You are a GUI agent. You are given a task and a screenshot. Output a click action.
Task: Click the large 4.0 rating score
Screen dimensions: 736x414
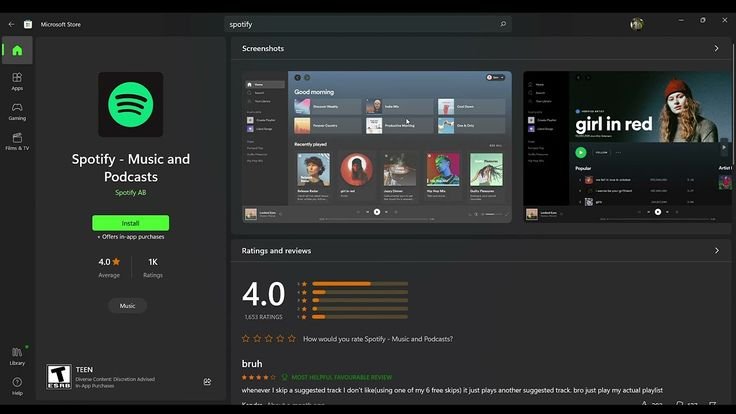(x=263, y=294)
